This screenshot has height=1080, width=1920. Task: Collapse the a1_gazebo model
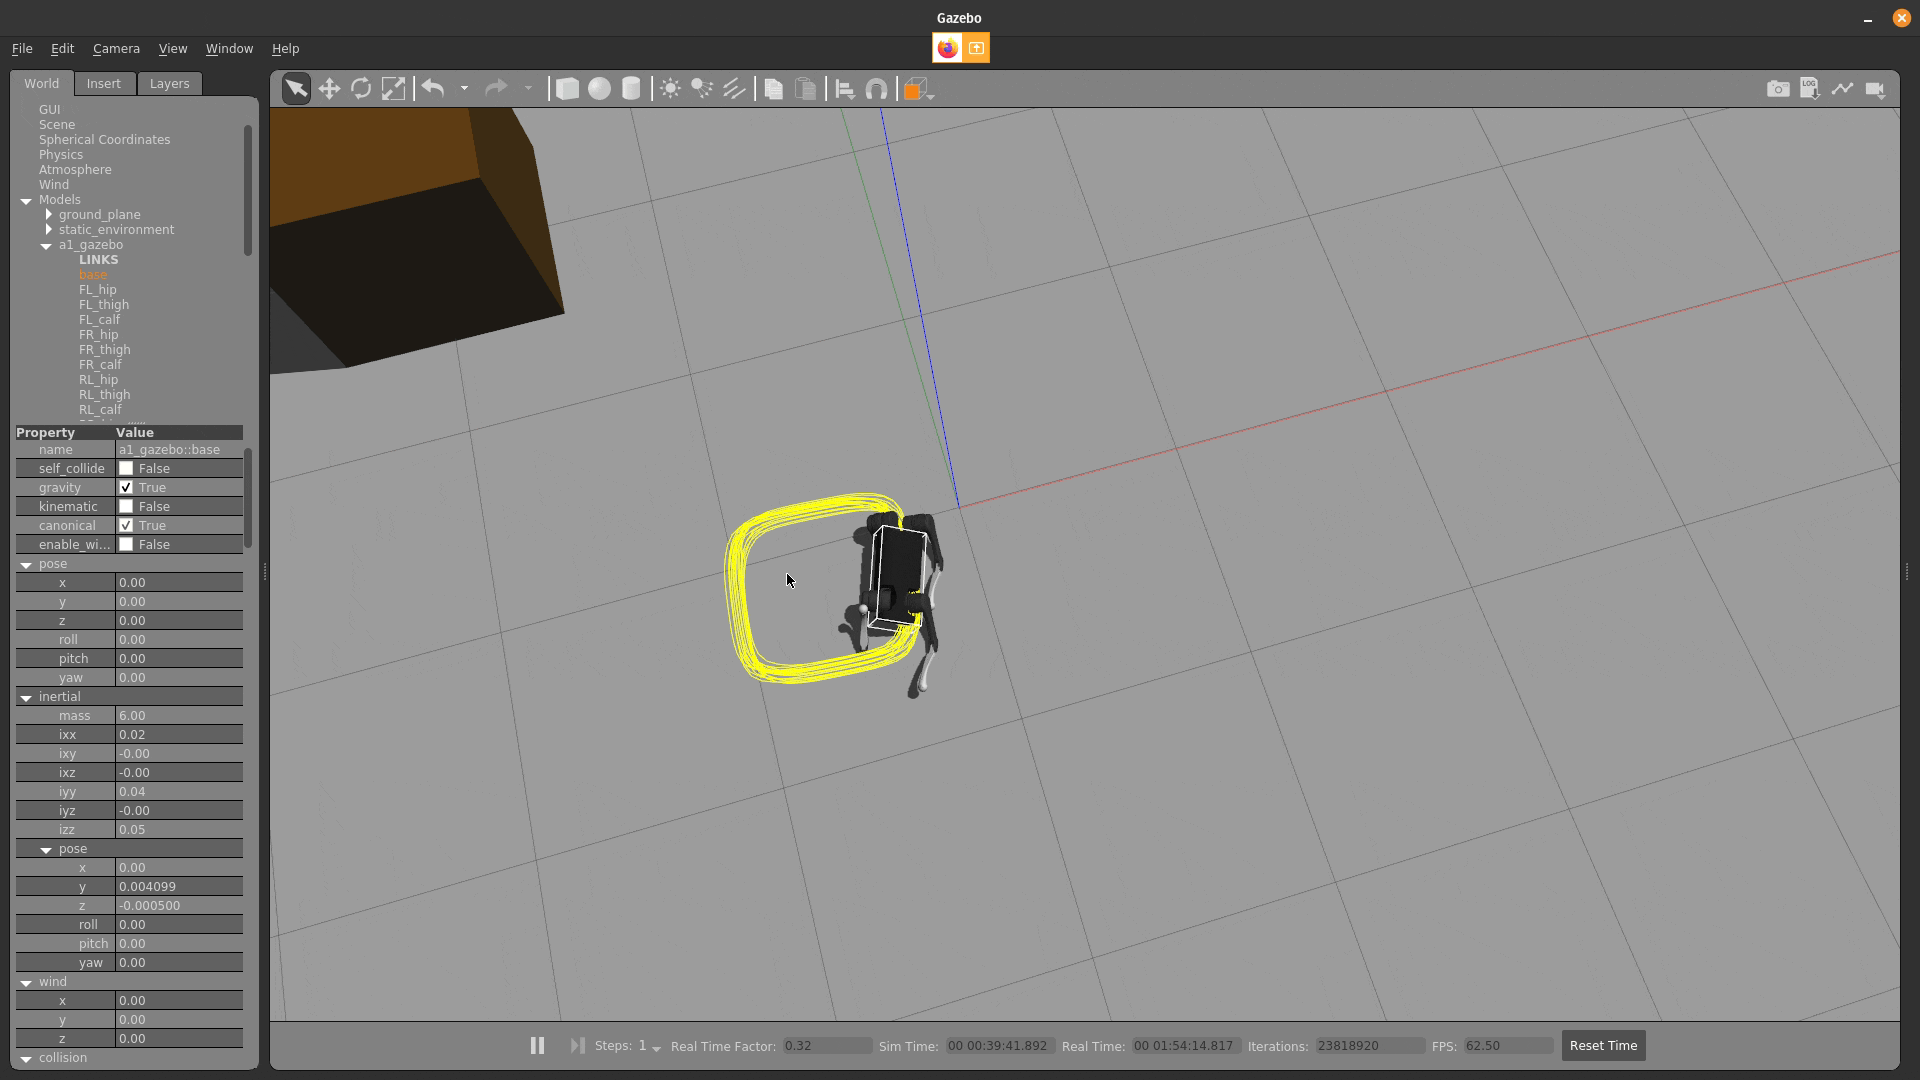click(x=46, y=245)
